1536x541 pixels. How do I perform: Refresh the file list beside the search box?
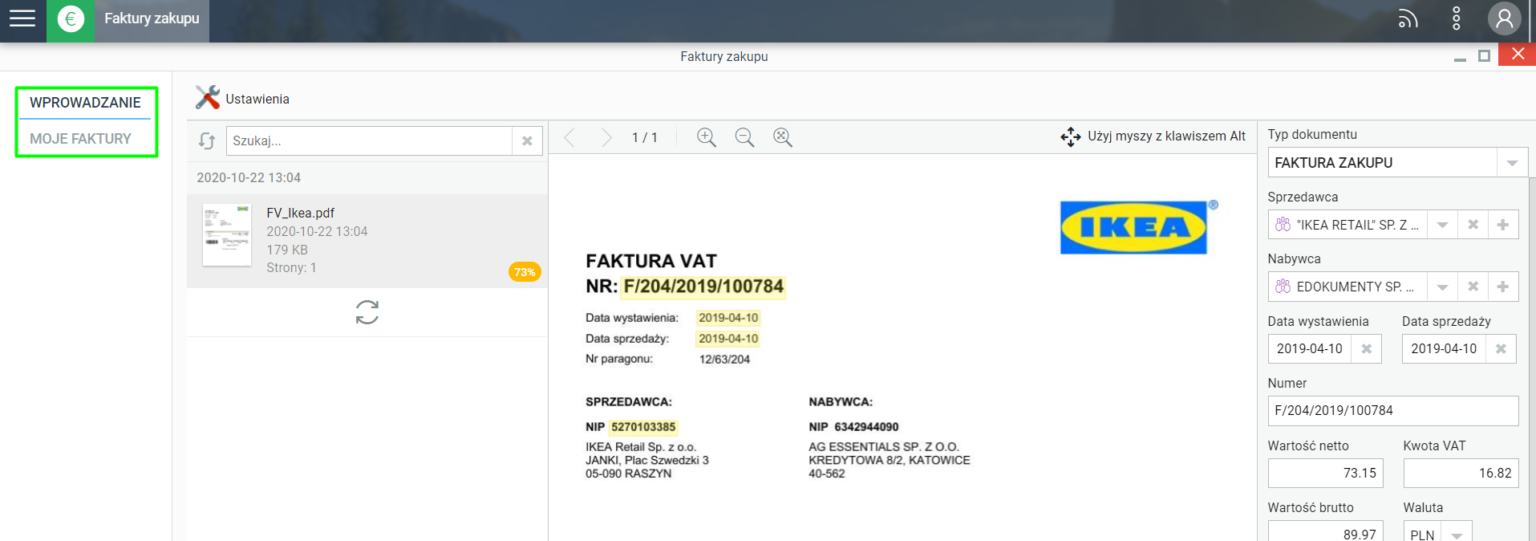point(207,142)
